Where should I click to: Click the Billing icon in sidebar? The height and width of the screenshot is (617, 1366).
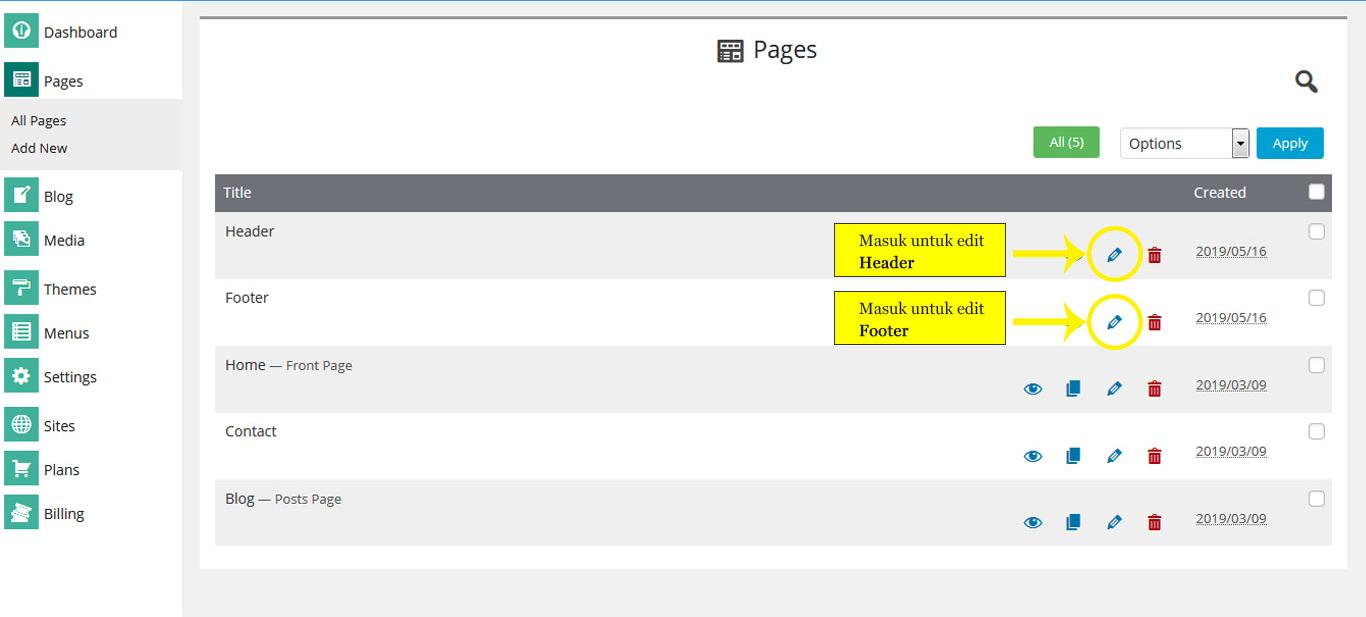tap(21, 513)
